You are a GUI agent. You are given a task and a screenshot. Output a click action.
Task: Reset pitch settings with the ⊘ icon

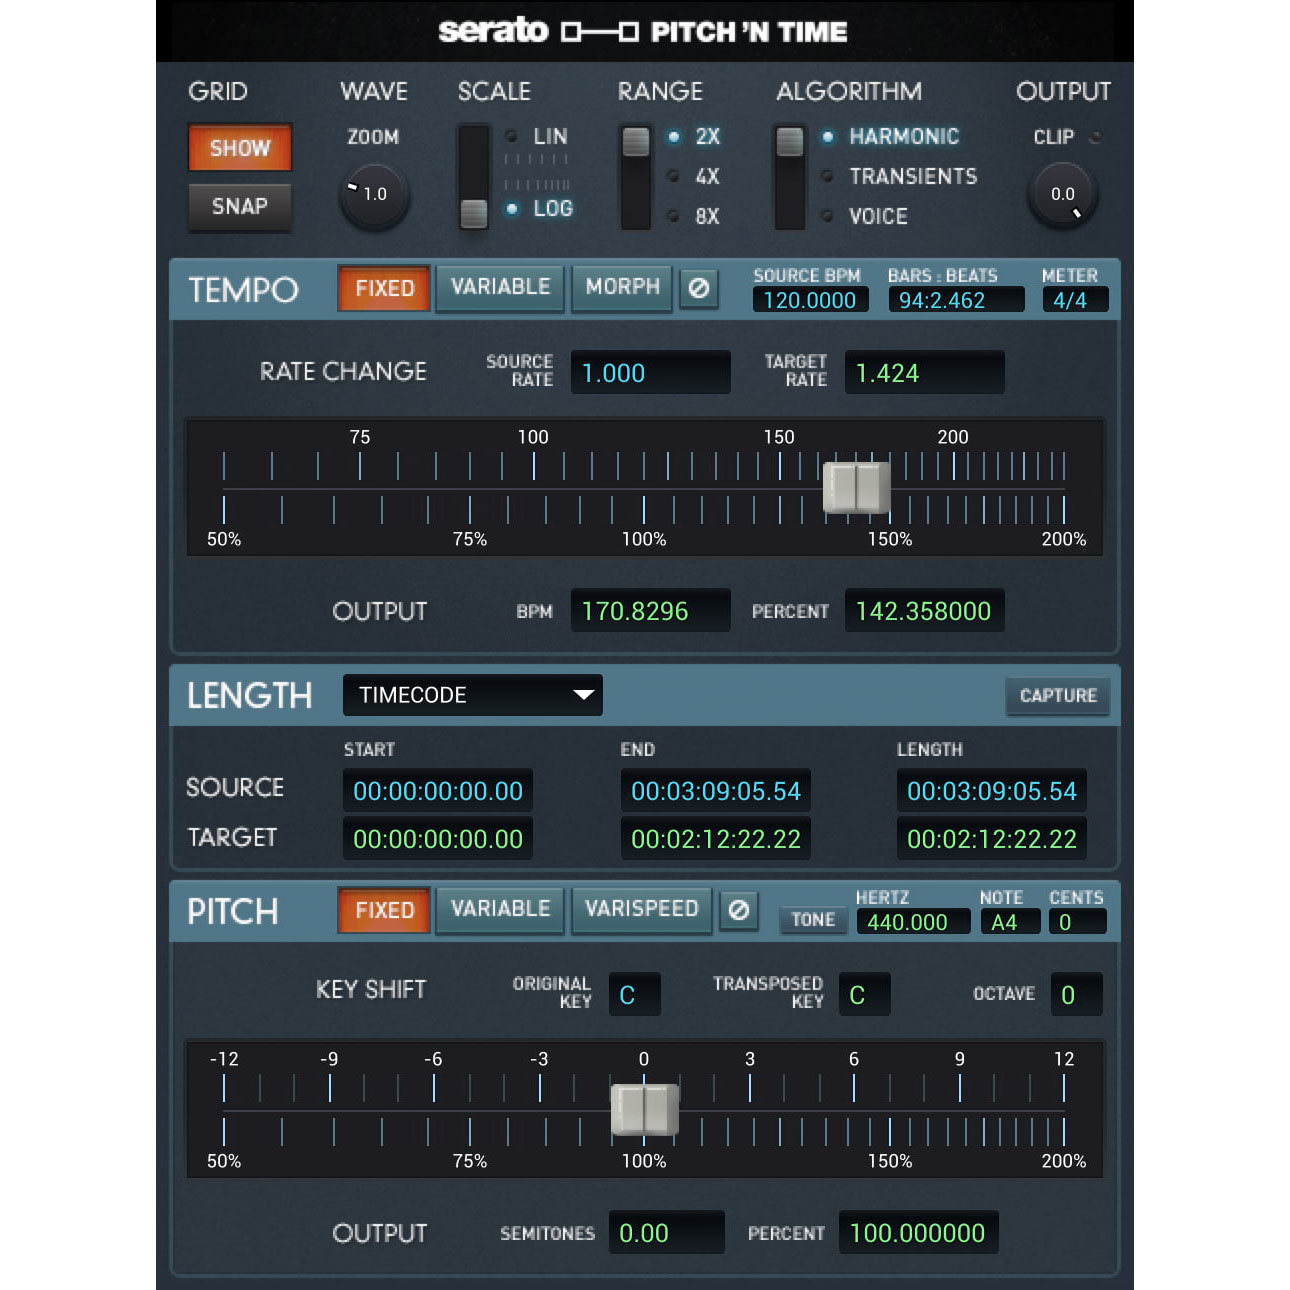click(x=739, y=911)
